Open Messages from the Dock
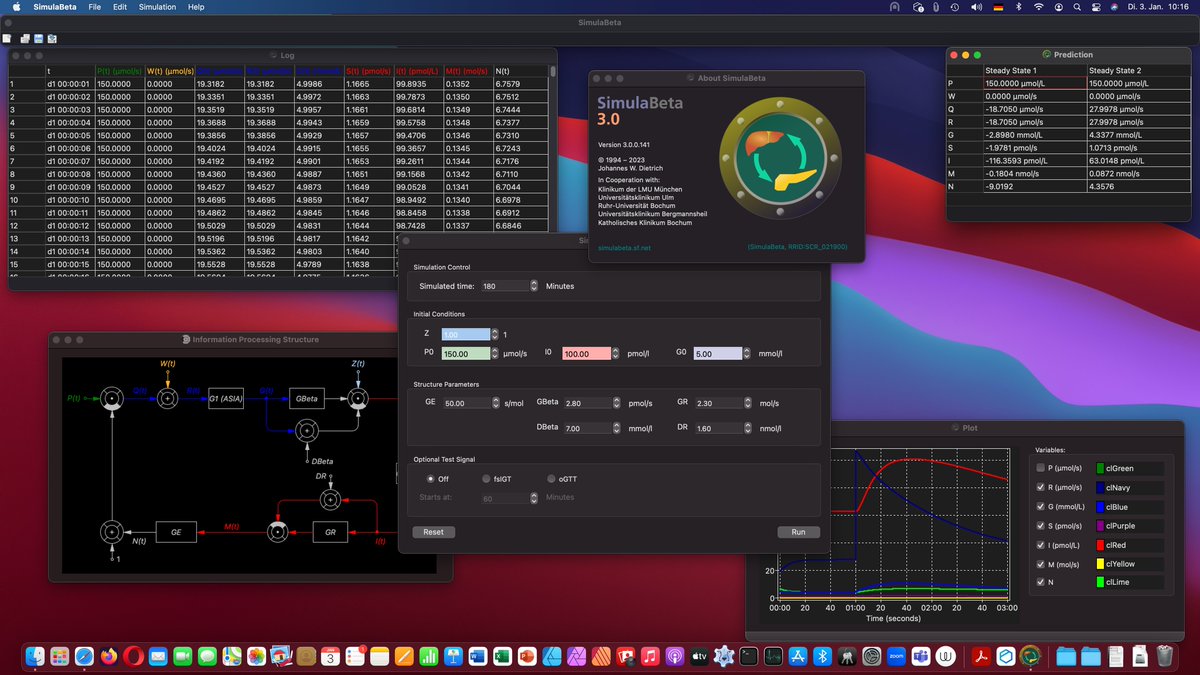1200x675 pixels. tap(207, 656)
